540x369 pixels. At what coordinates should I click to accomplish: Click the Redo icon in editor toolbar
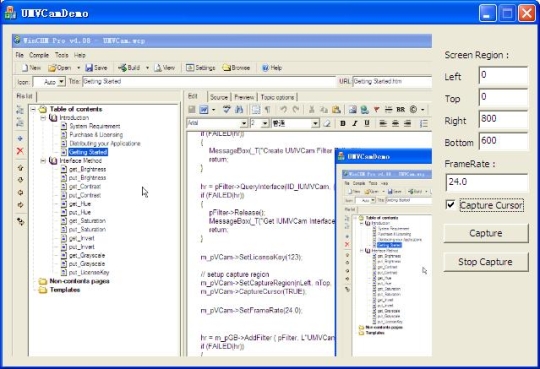pyautogui.click(x=295, y=110)
